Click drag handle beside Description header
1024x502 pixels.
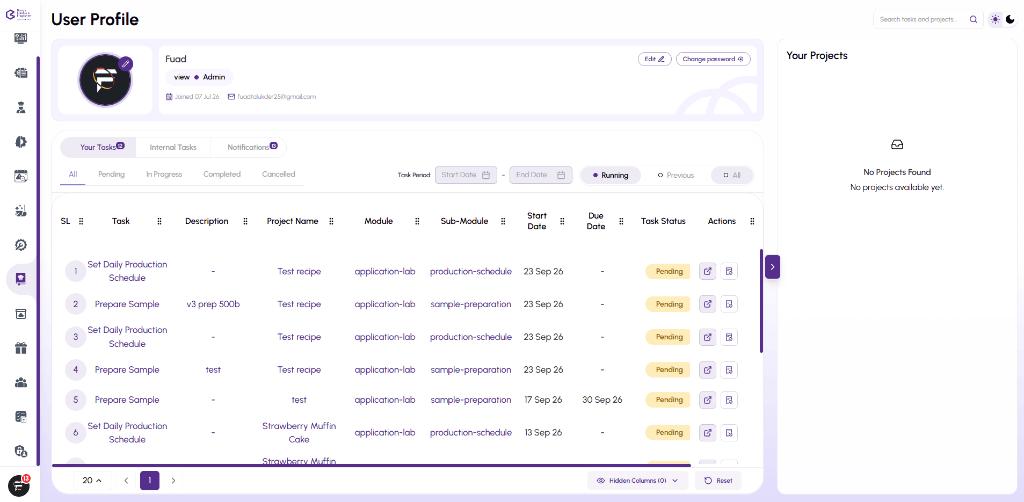click(x=246, y=221)
